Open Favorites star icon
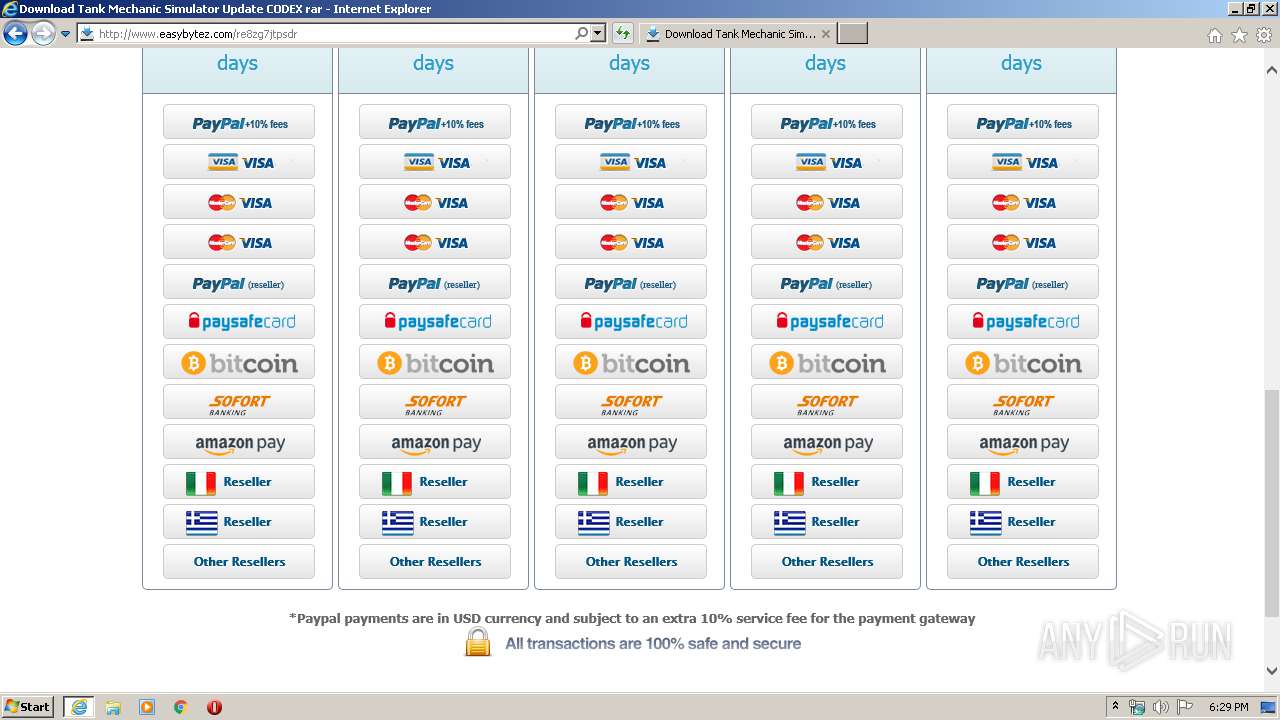 click(1239, 35)
